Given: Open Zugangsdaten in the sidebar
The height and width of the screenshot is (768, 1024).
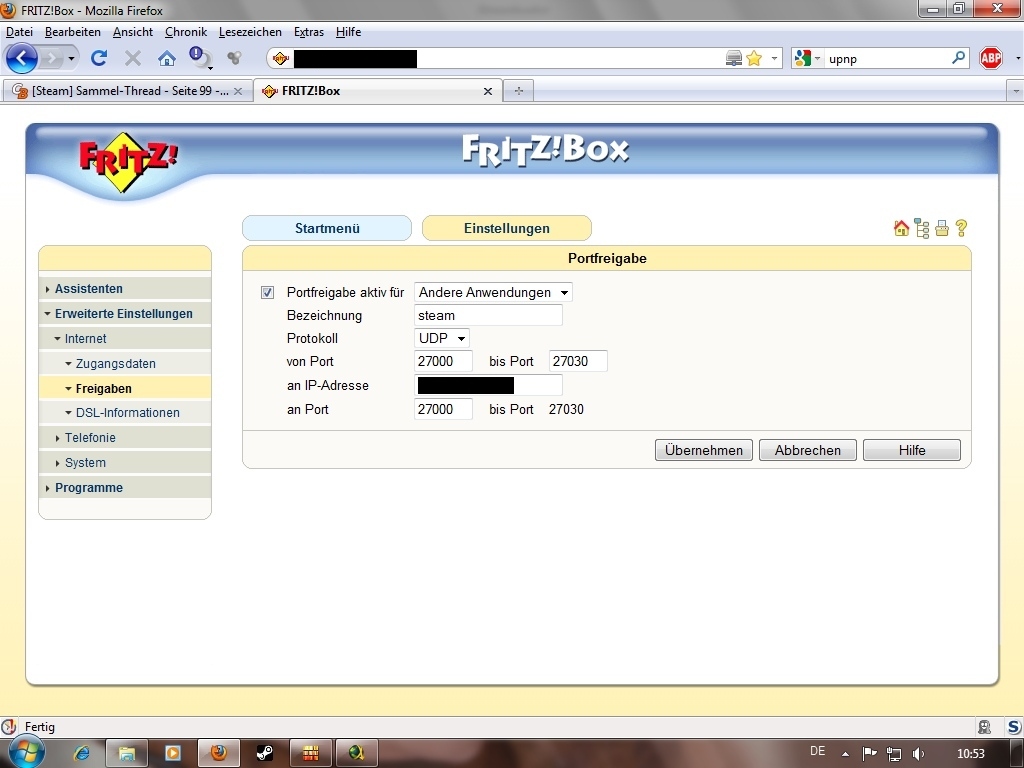Looking at the screenshot, I should [x=115, y=363].
